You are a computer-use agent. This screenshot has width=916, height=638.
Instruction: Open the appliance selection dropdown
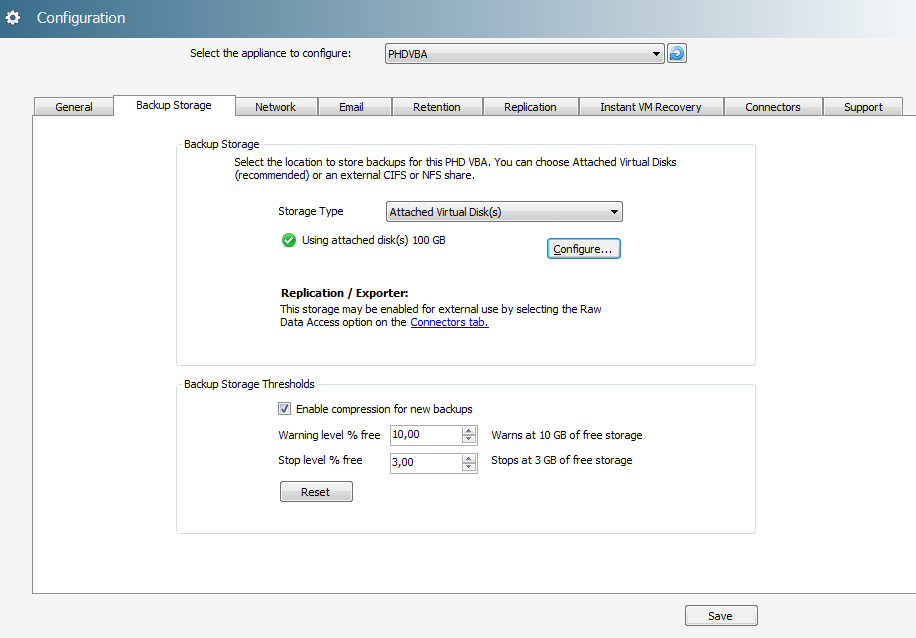656,54
